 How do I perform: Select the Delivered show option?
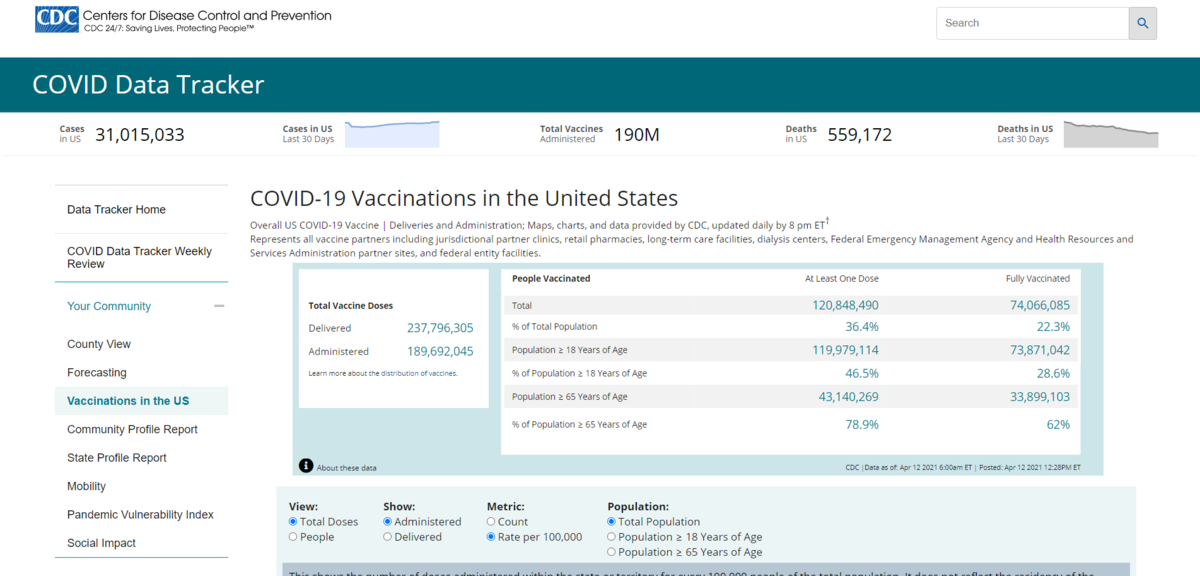388,537
